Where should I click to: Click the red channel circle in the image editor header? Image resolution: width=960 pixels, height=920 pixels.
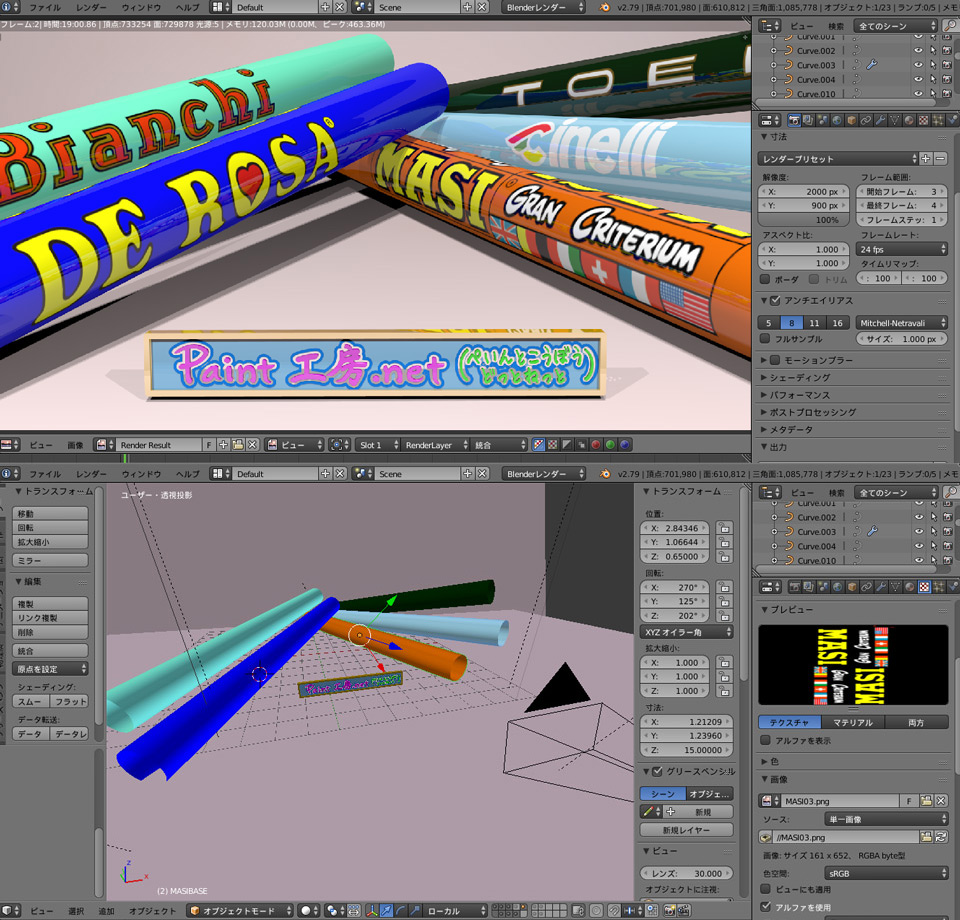[x=595, y=445]
